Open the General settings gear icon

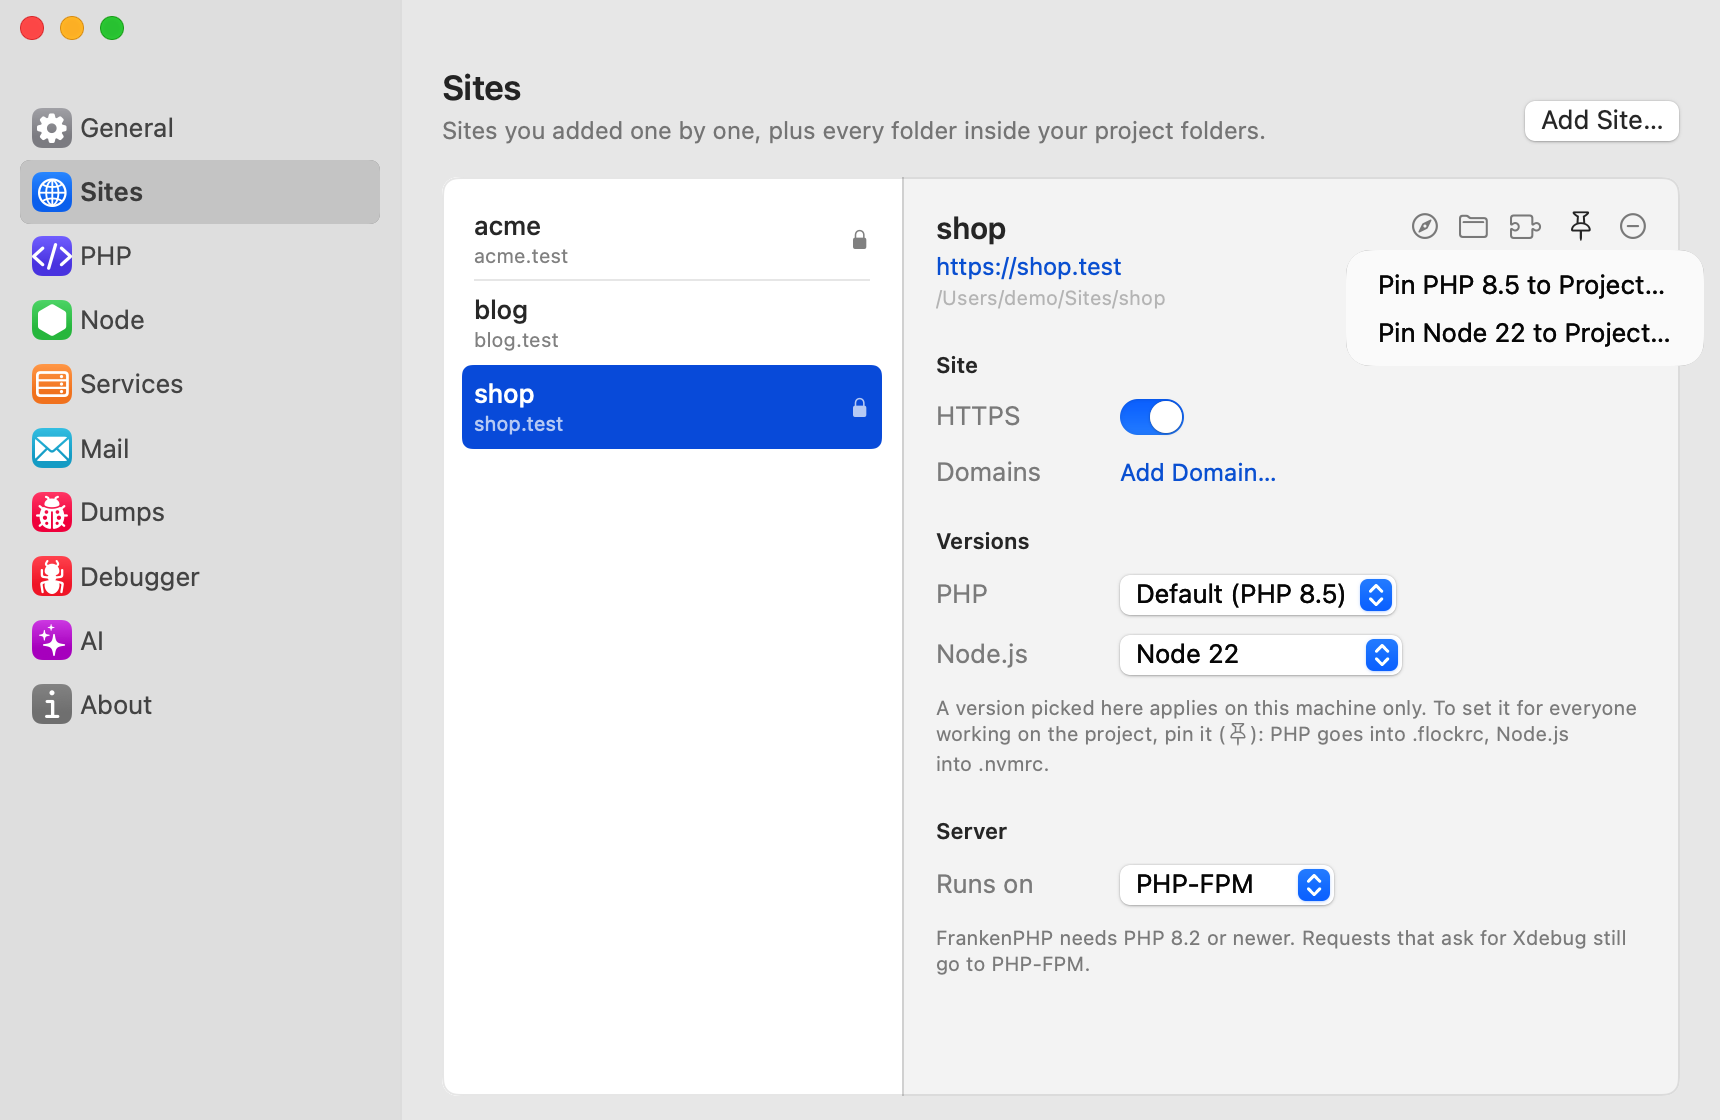point(52,128)
